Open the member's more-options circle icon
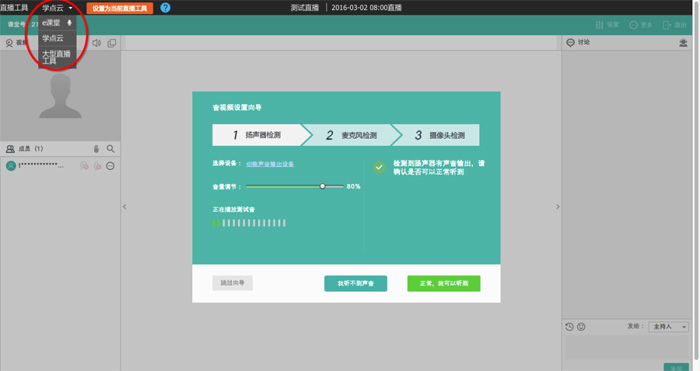Viewport: 700px width, 371px height. coord(110,166)
